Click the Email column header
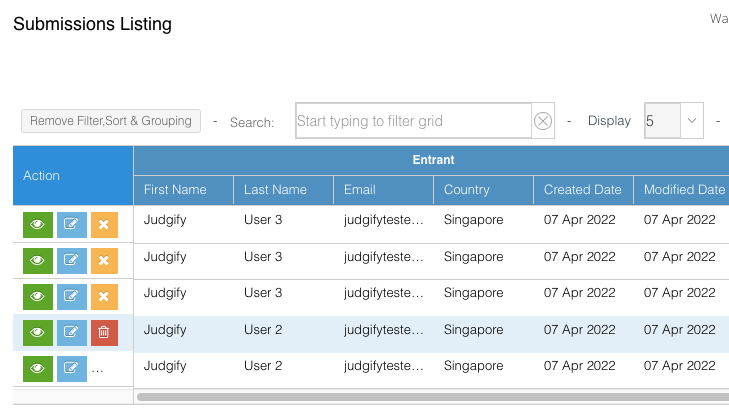729x411 pixels. coord(360,190)
